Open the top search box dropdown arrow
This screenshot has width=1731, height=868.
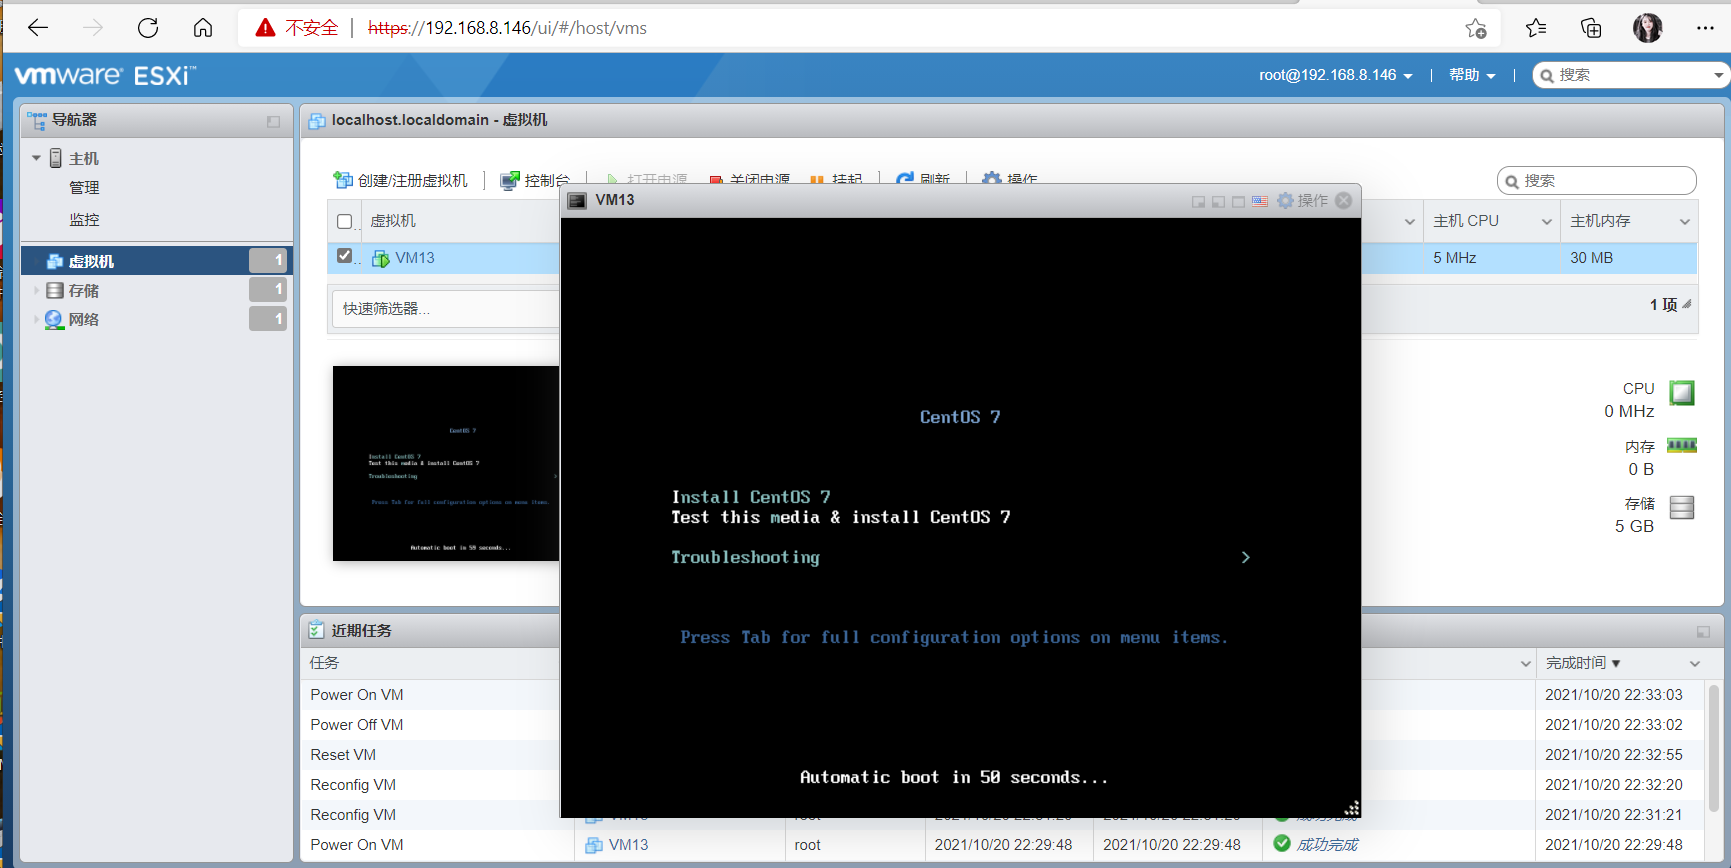click(x=1719, y=75)
